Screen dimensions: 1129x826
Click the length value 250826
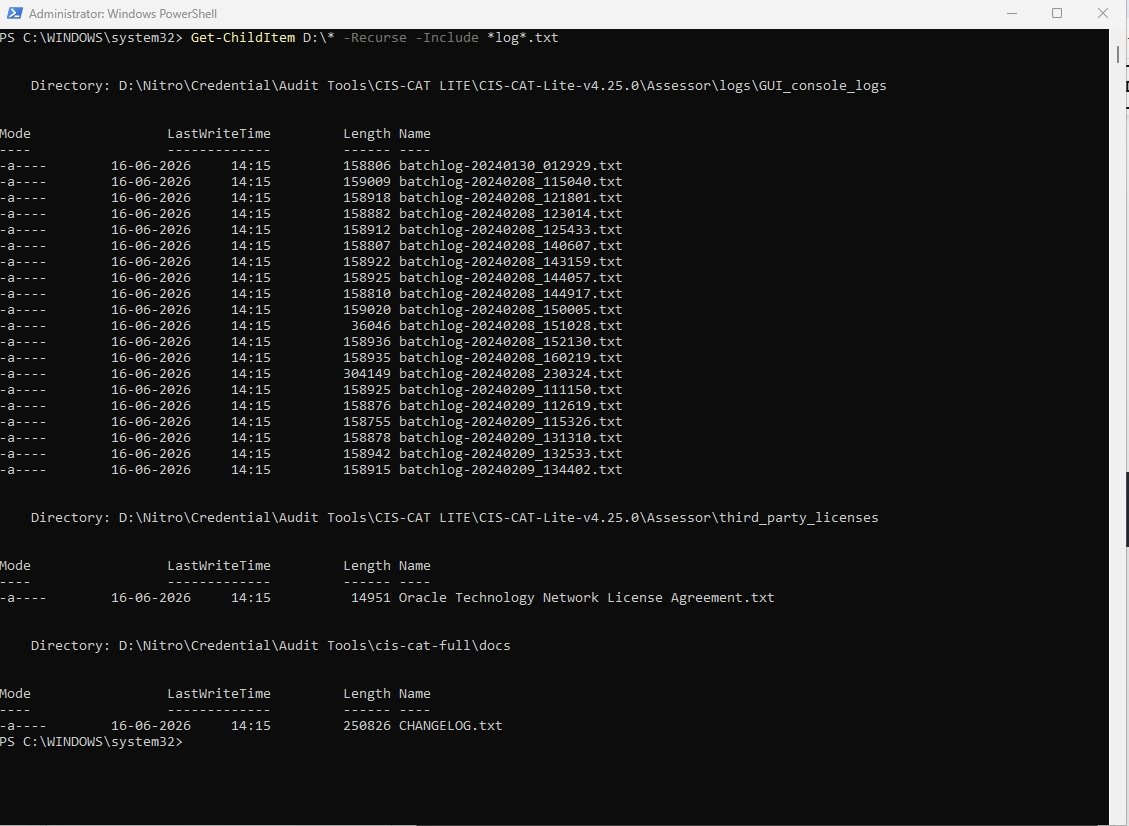(366, 726)
